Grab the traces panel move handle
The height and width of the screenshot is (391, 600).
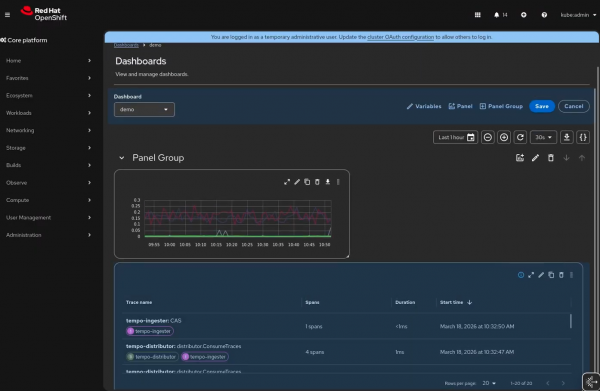571,275
